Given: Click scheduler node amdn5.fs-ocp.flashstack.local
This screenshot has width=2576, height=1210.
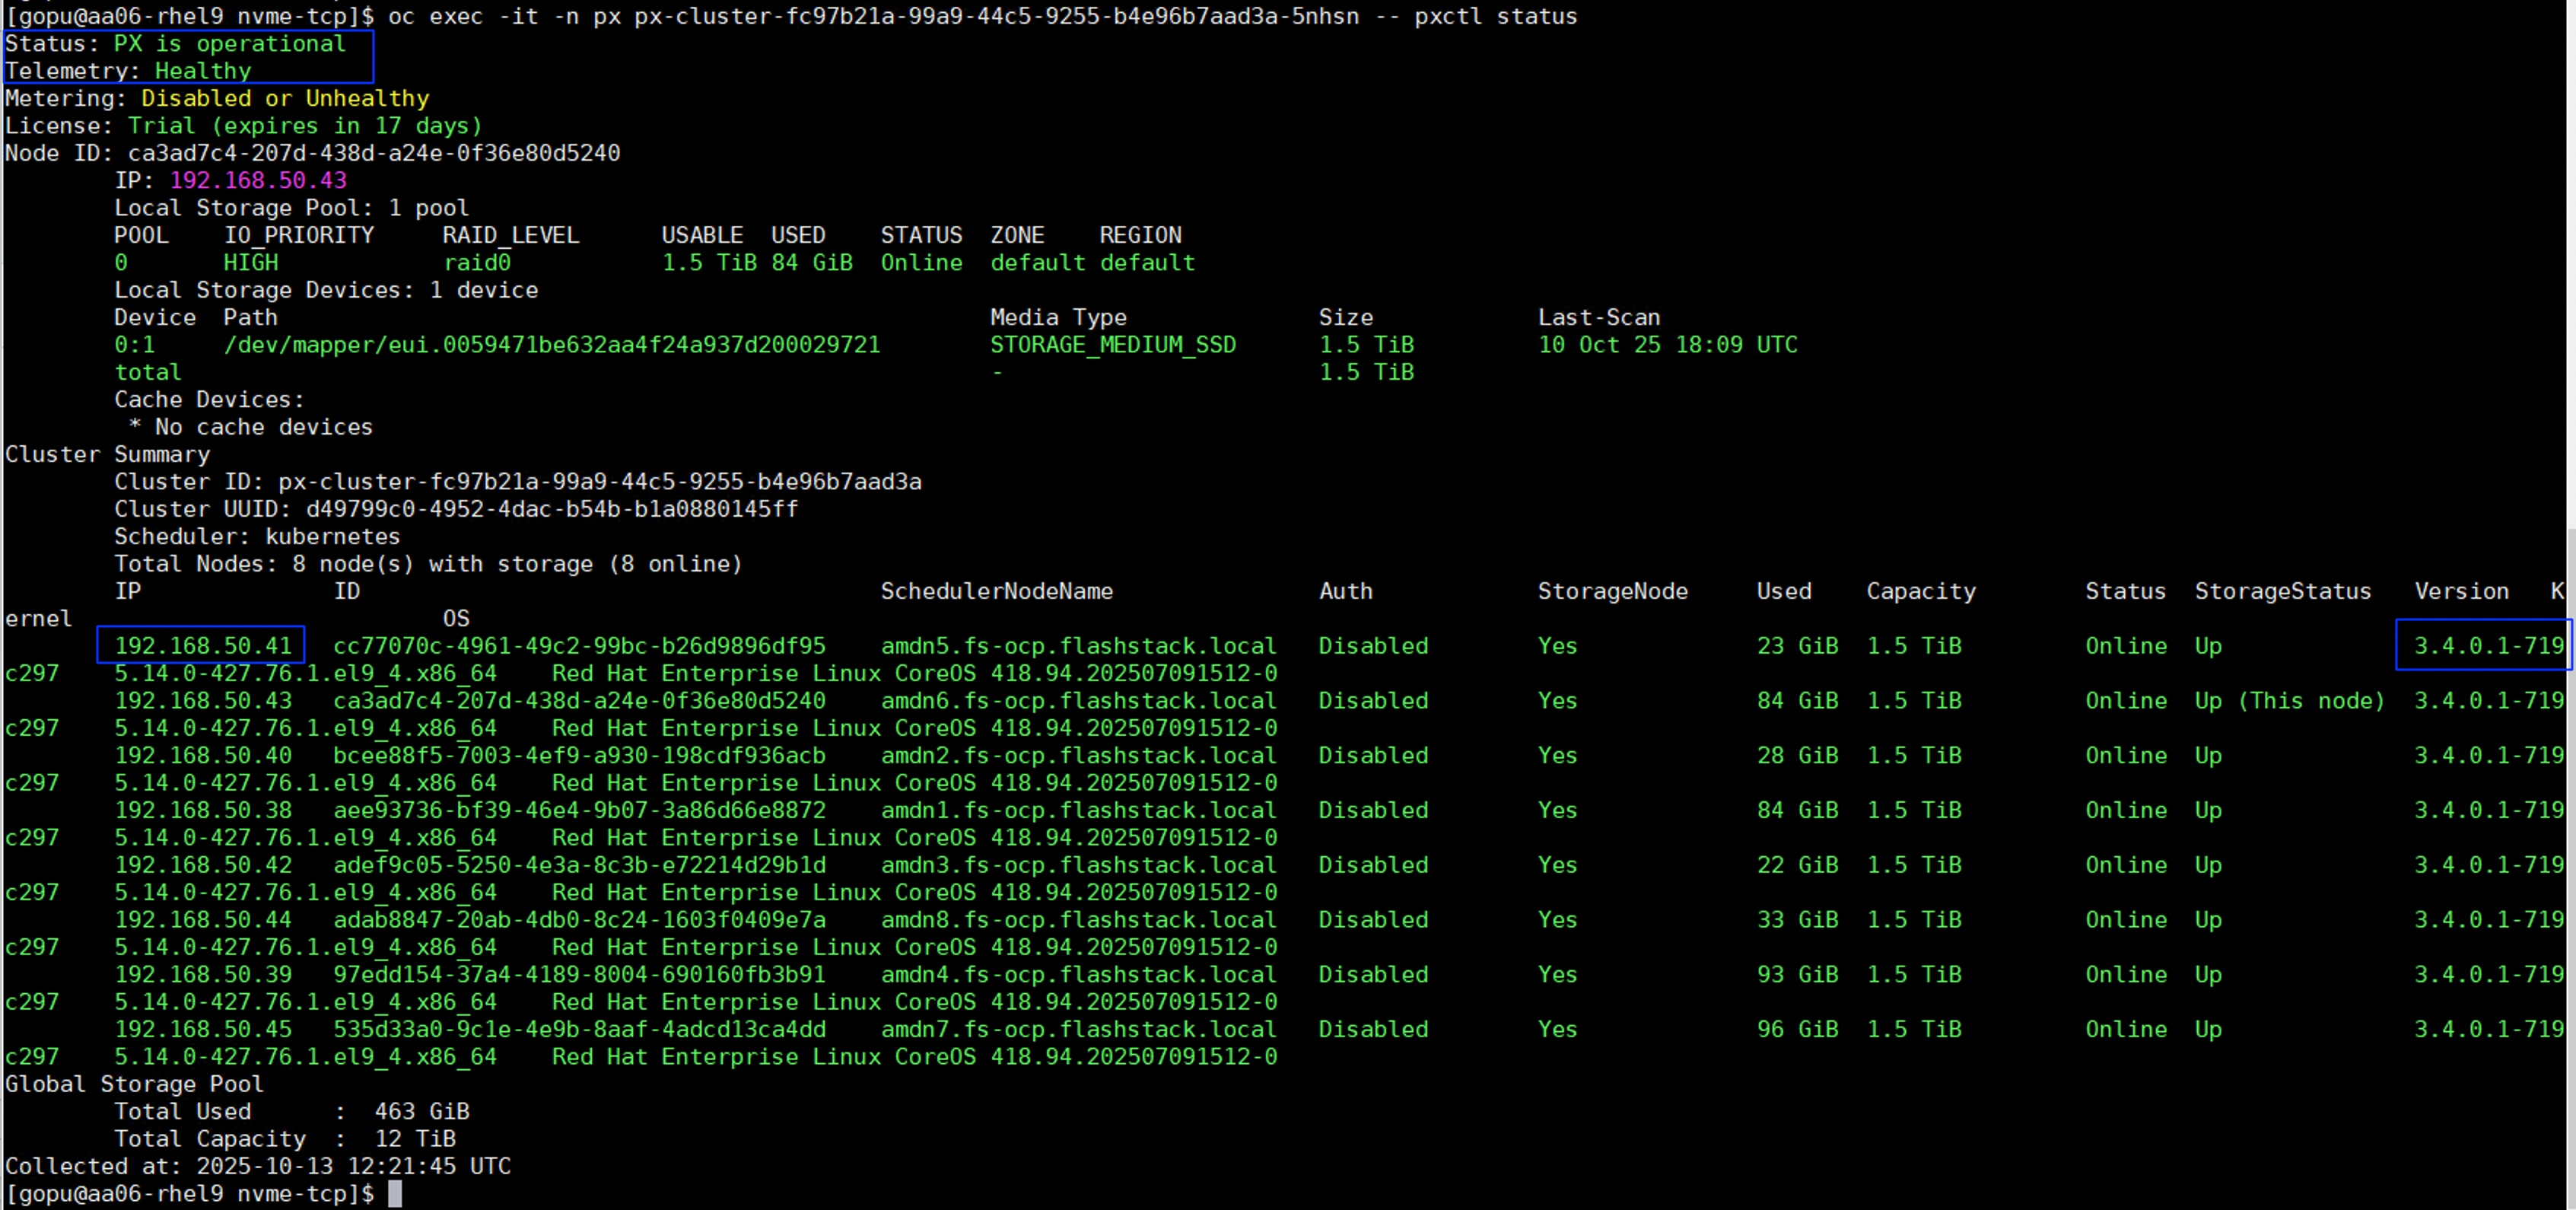Looking at the screenshot, I should coord(1078,646).
